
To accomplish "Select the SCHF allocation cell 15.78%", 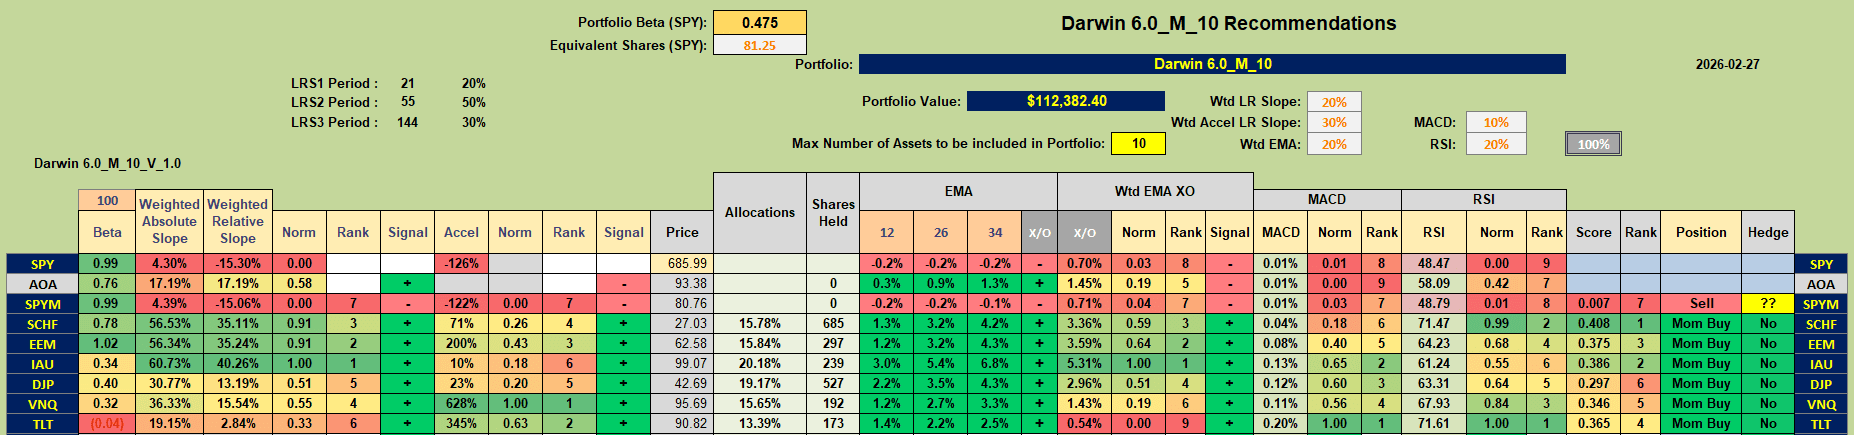I will (760, 323).
